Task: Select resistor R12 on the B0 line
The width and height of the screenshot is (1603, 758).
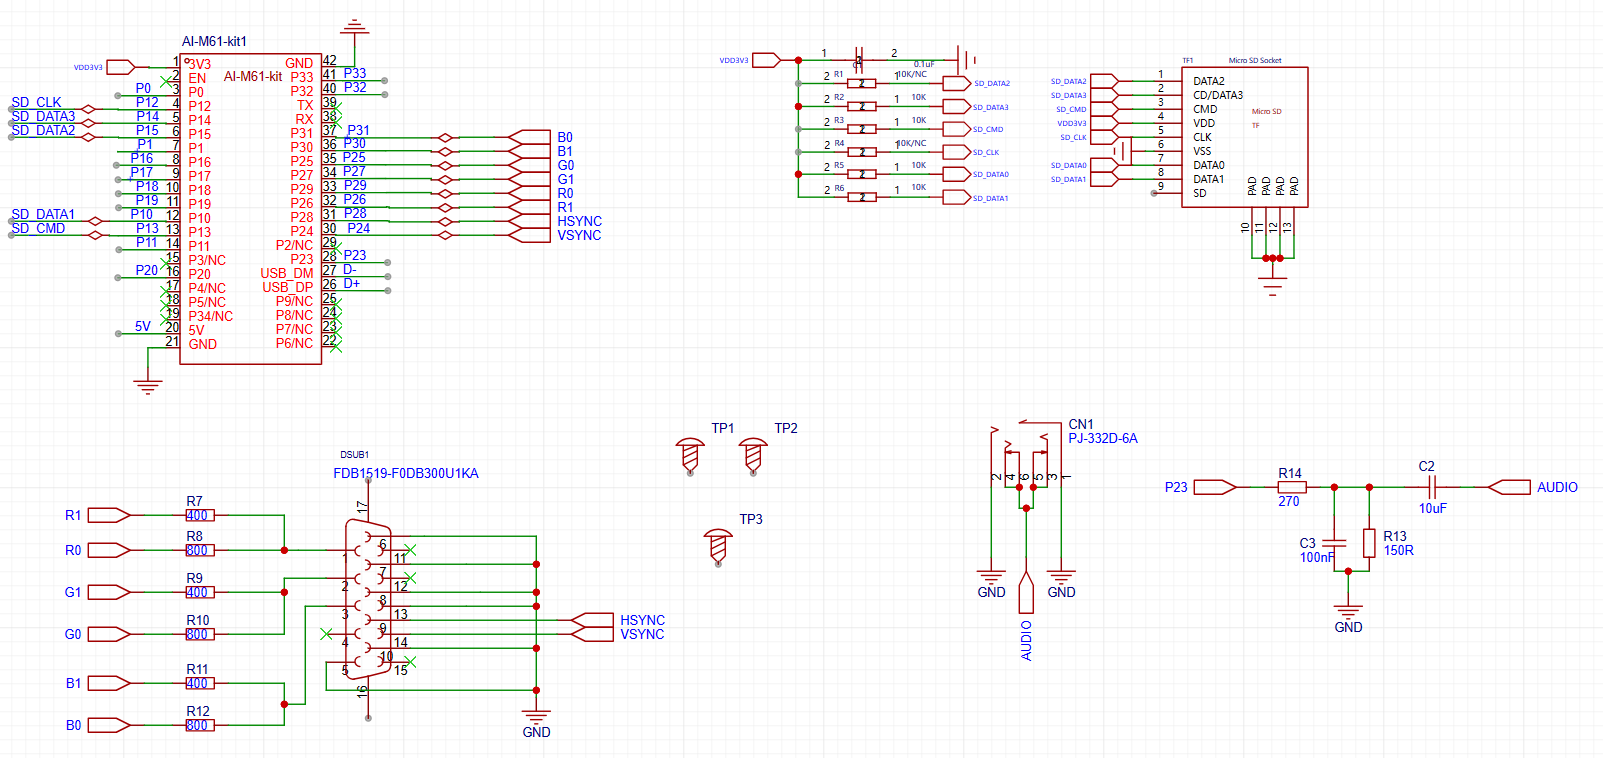Action: coord(199,725)
